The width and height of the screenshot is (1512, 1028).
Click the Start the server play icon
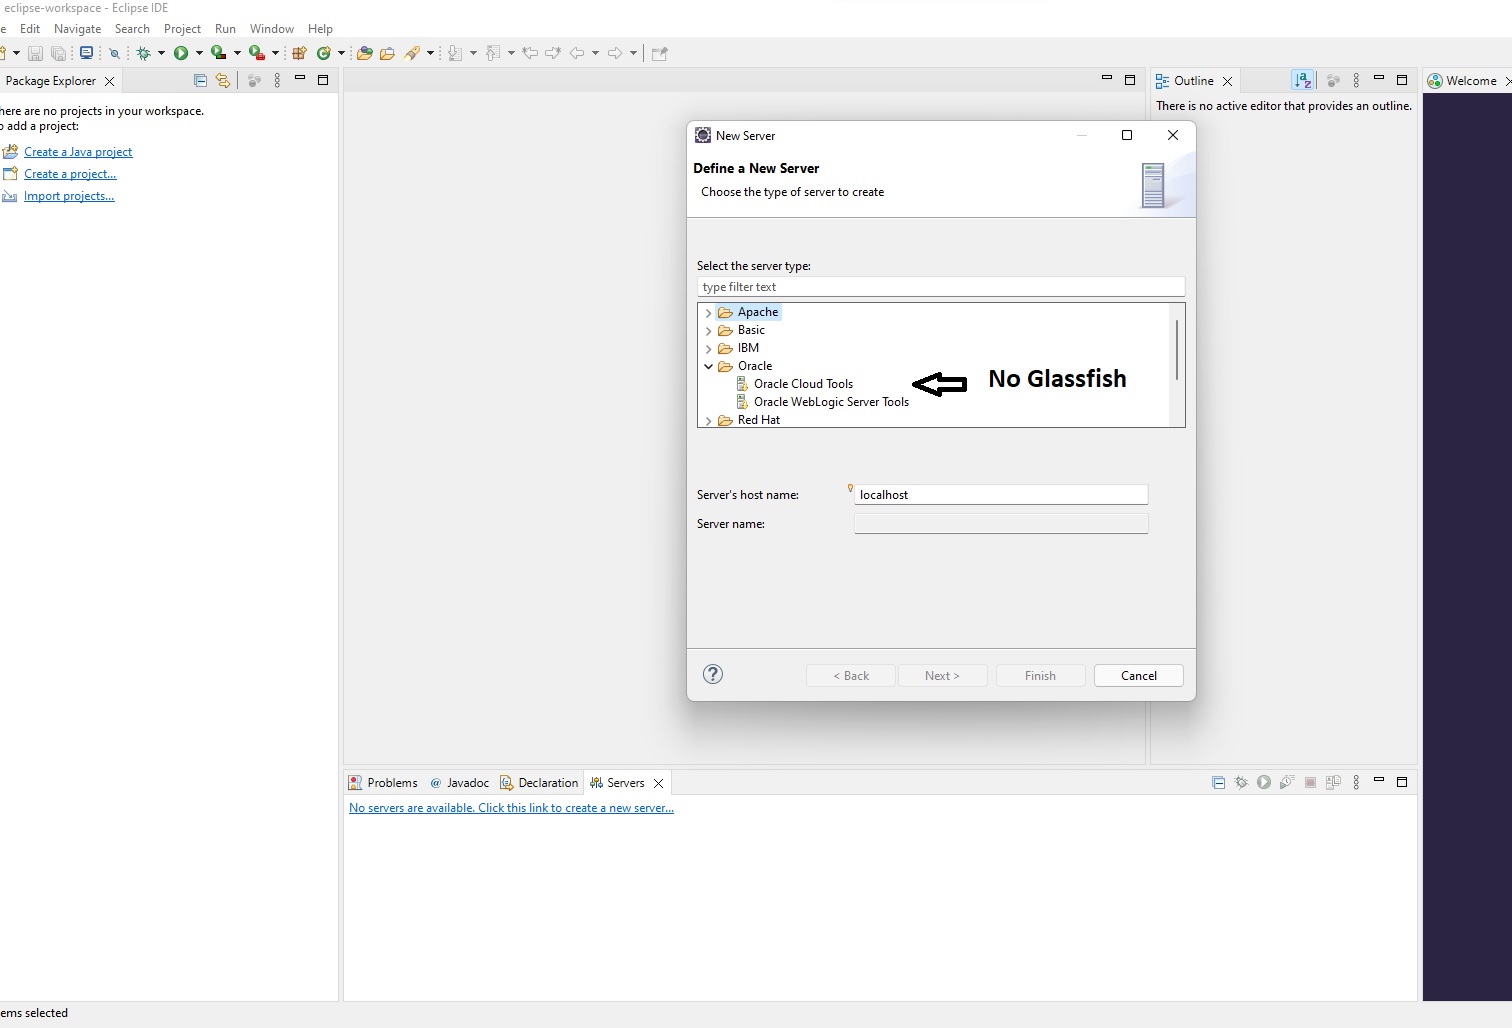click(1264, 782)
